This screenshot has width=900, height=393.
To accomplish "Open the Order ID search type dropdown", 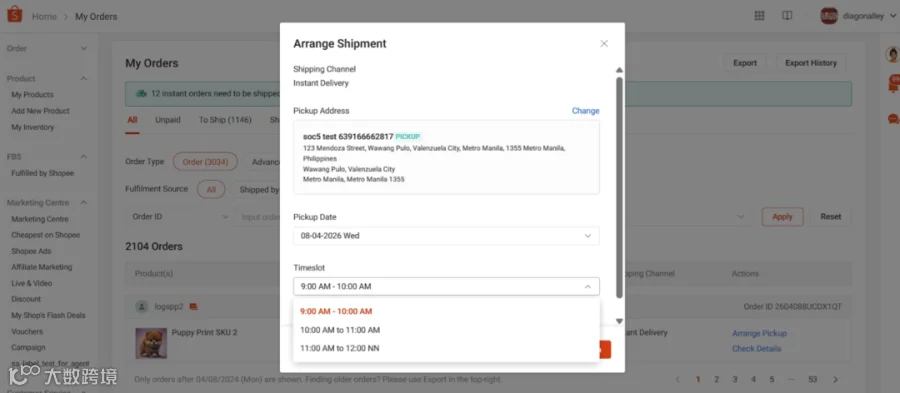I will click(179, 217).
